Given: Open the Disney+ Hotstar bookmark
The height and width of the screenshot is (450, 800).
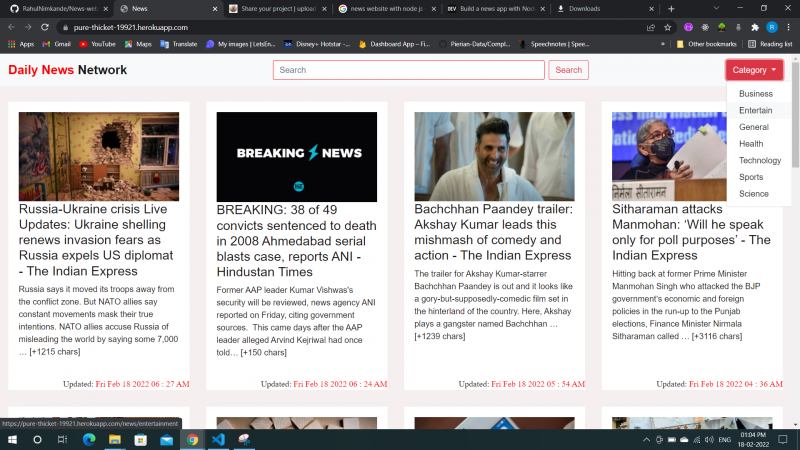Looking at the screenshot, I should (x=317, y=44).
